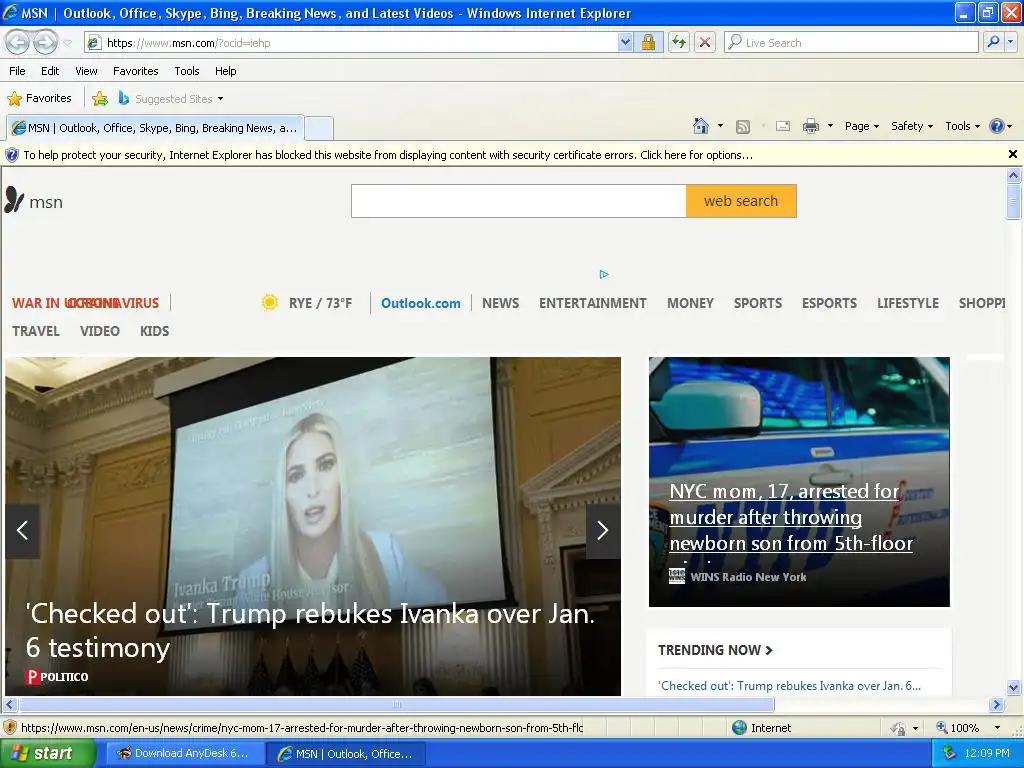Open the Help menu
Viewport: 1024px width, 768px height.
[x=226, y=71]
